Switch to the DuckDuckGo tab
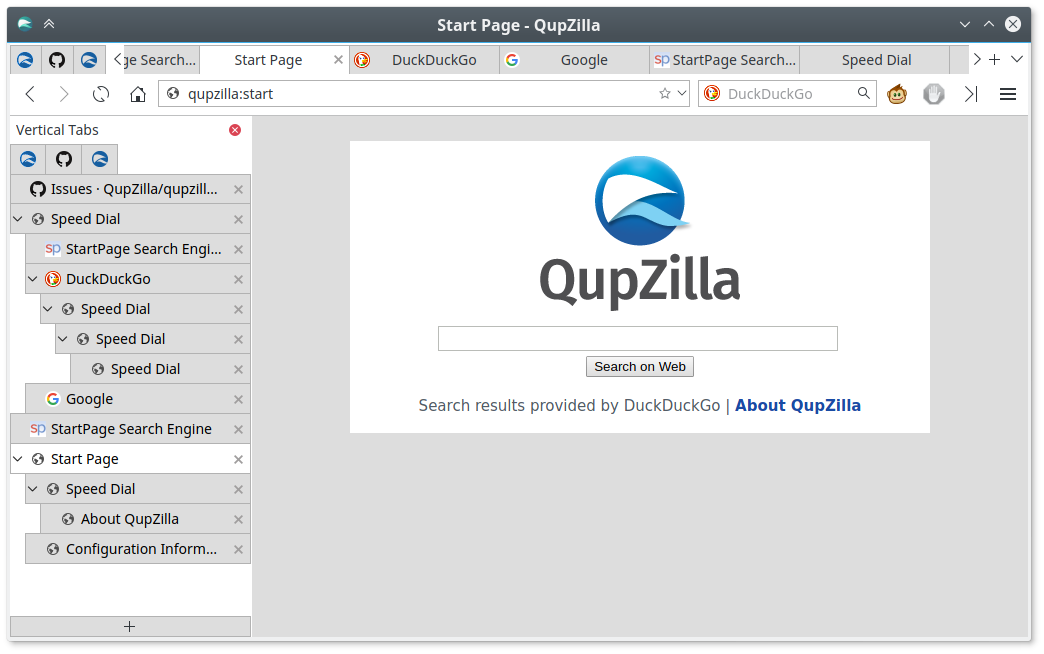This screenshot has height=654, width=1044. pos(424,60)
